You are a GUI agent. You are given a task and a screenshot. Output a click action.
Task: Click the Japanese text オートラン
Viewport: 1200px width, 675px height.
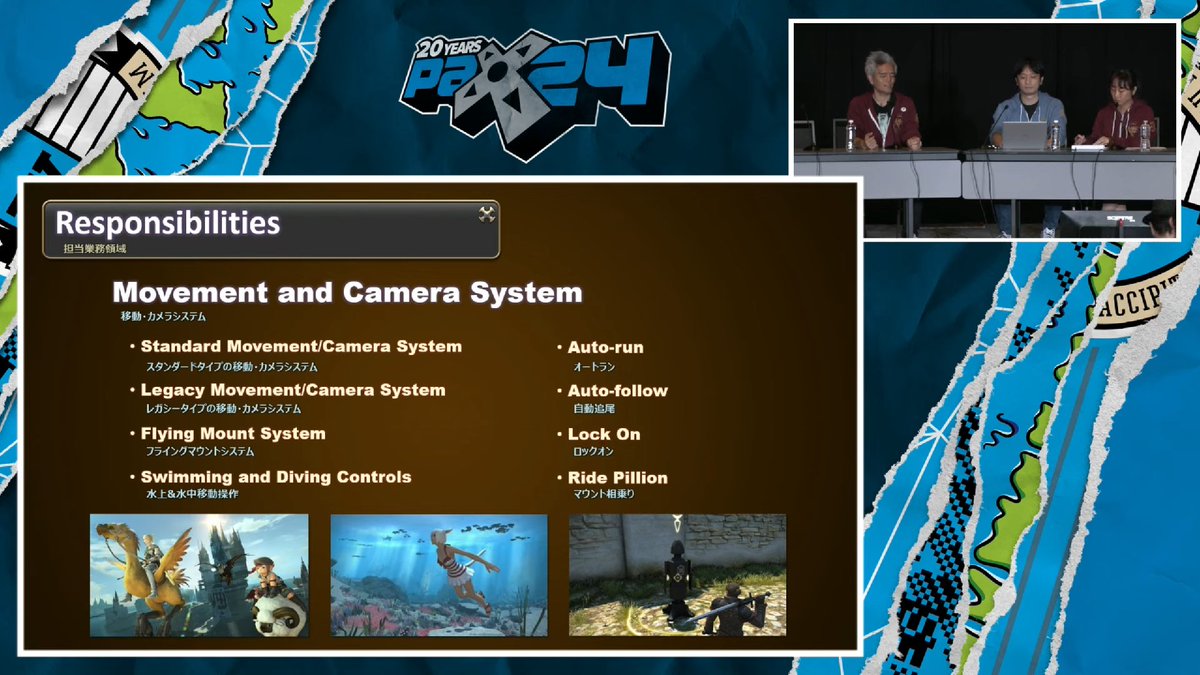[593, 367]
